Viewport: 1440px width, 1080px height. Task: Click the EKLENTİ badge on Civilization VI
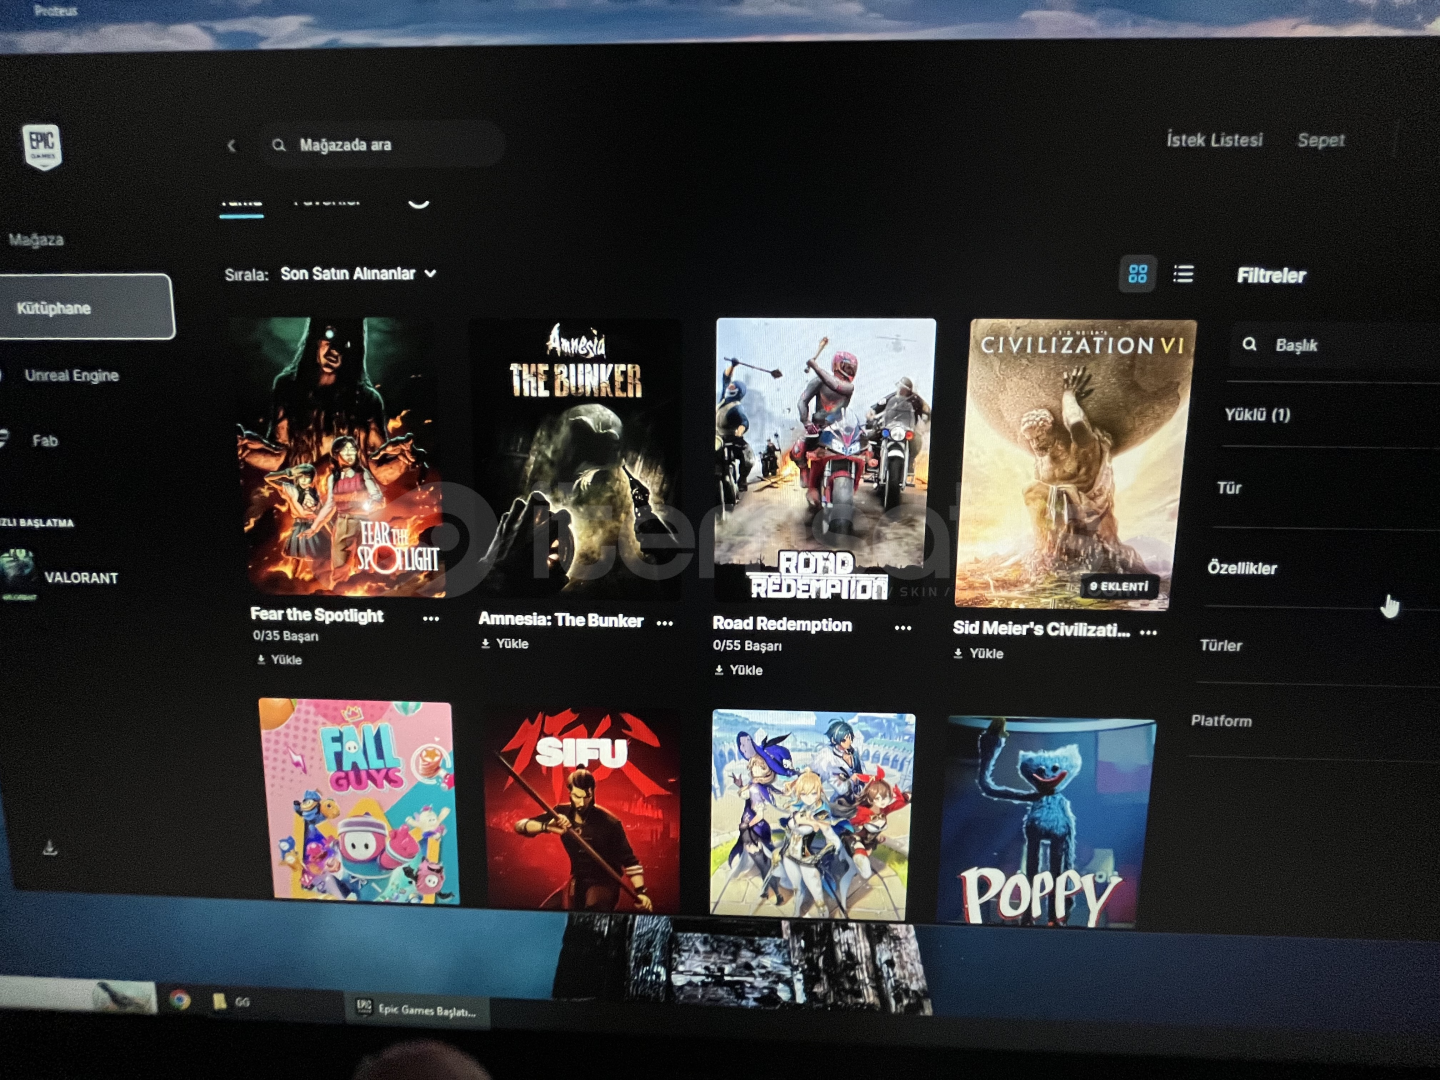(x=1120, y=586)
